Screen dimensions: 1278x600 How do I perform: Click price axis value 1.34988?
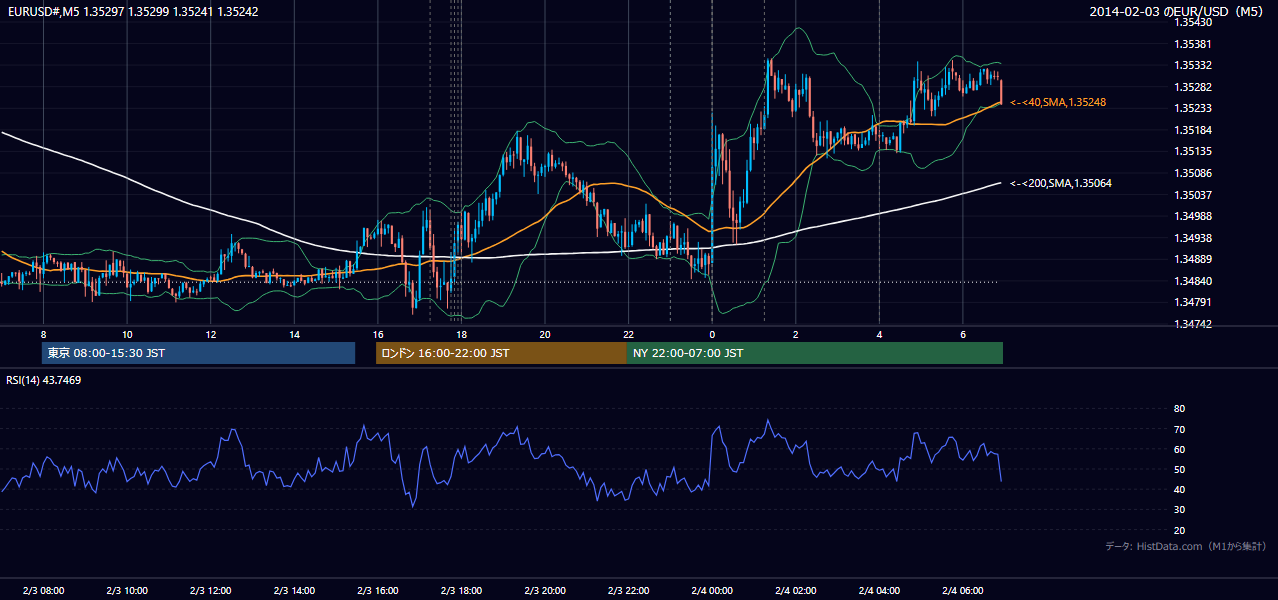point(1193,216)
